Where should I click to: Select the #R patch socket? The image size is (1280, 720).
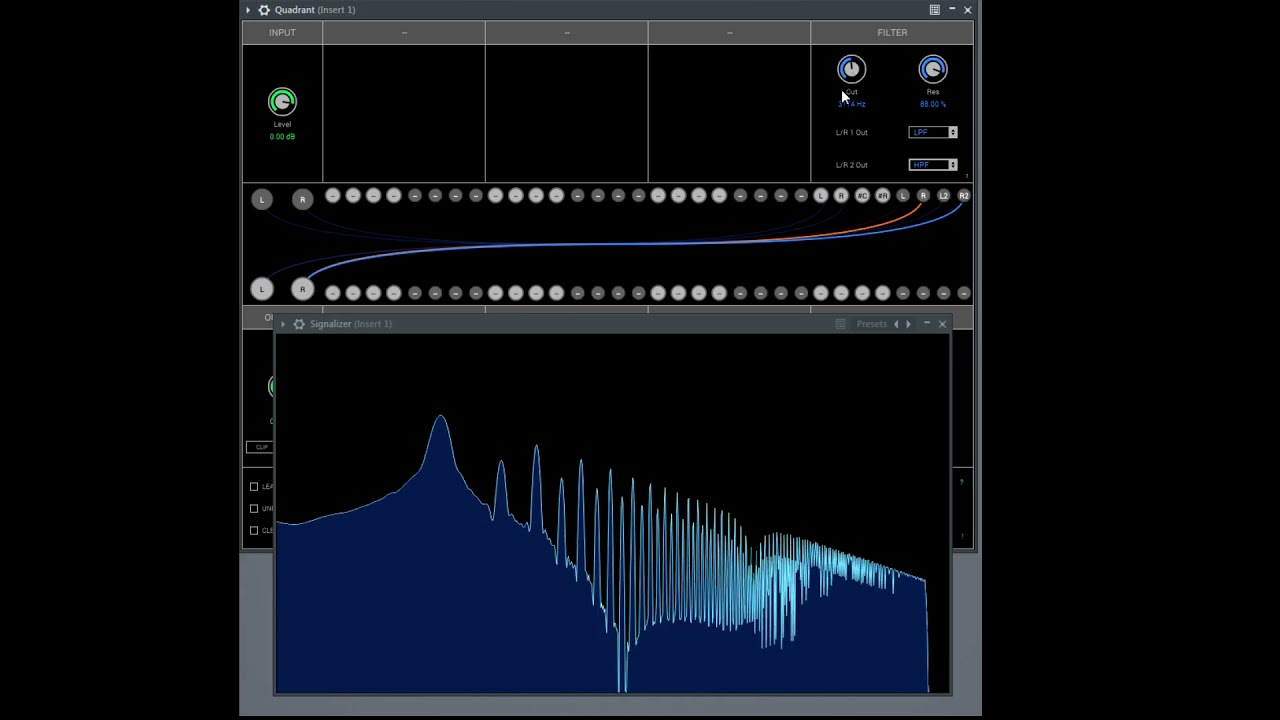click(x=882, y=196)
